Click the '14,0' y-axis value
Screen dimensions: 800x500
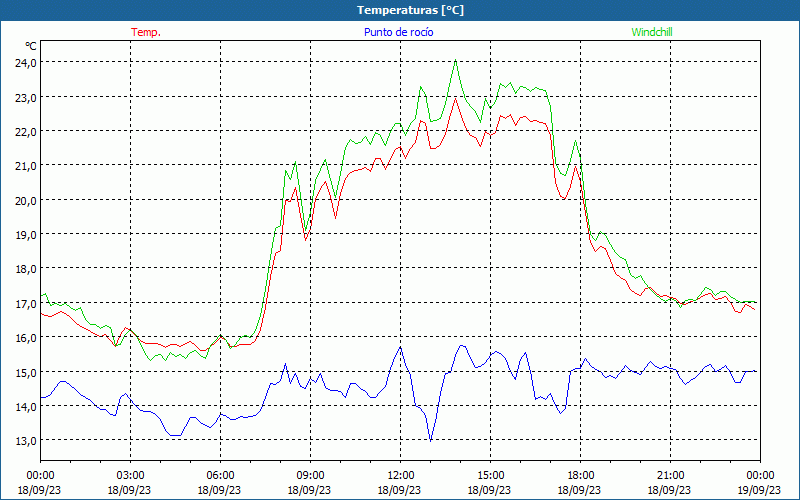pos(25,407)
